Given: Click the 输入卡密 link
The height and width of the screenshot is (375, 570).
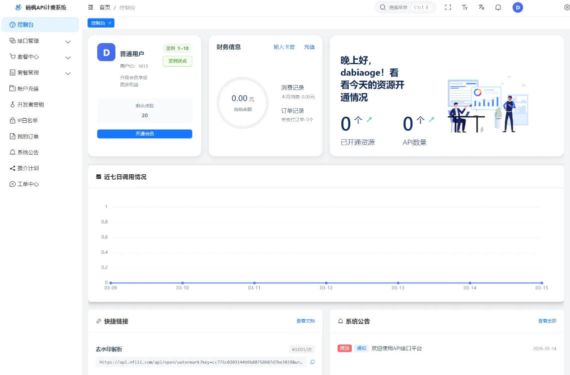Looking at the screenshot, I should [x=284, y=47].
